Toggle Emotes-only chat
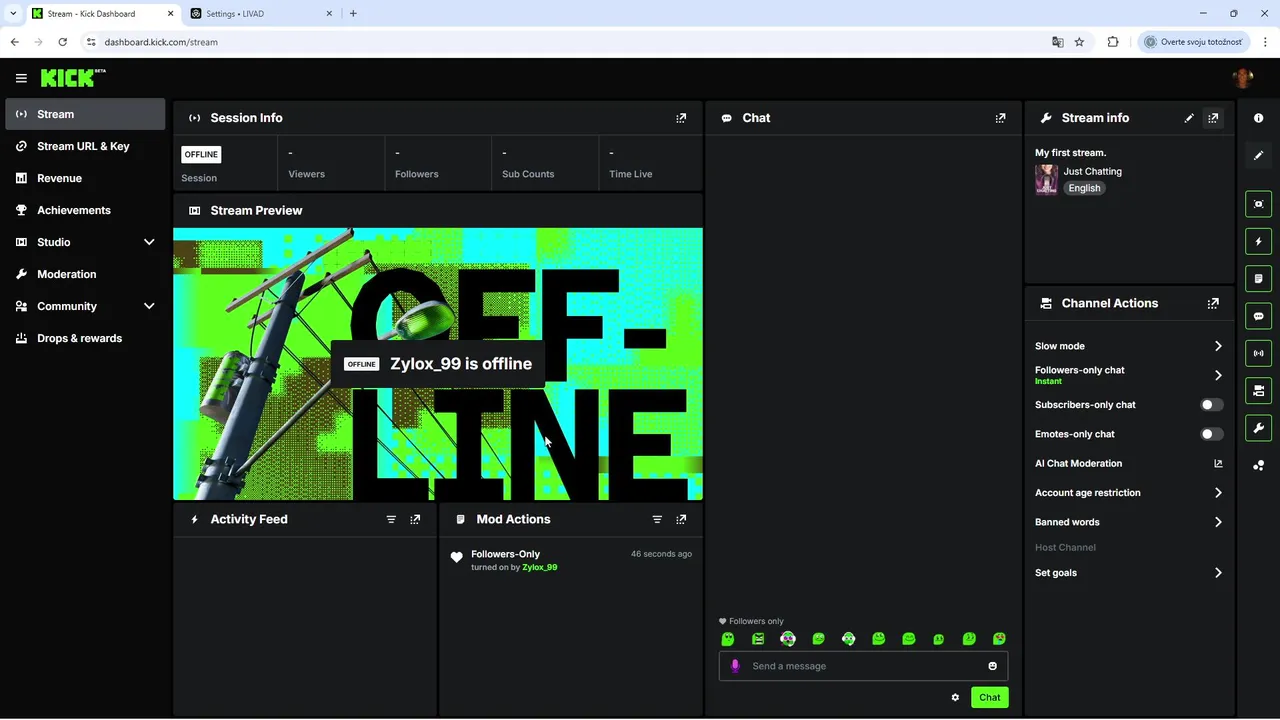1280x720 pixels. (x=1212, y=434)
